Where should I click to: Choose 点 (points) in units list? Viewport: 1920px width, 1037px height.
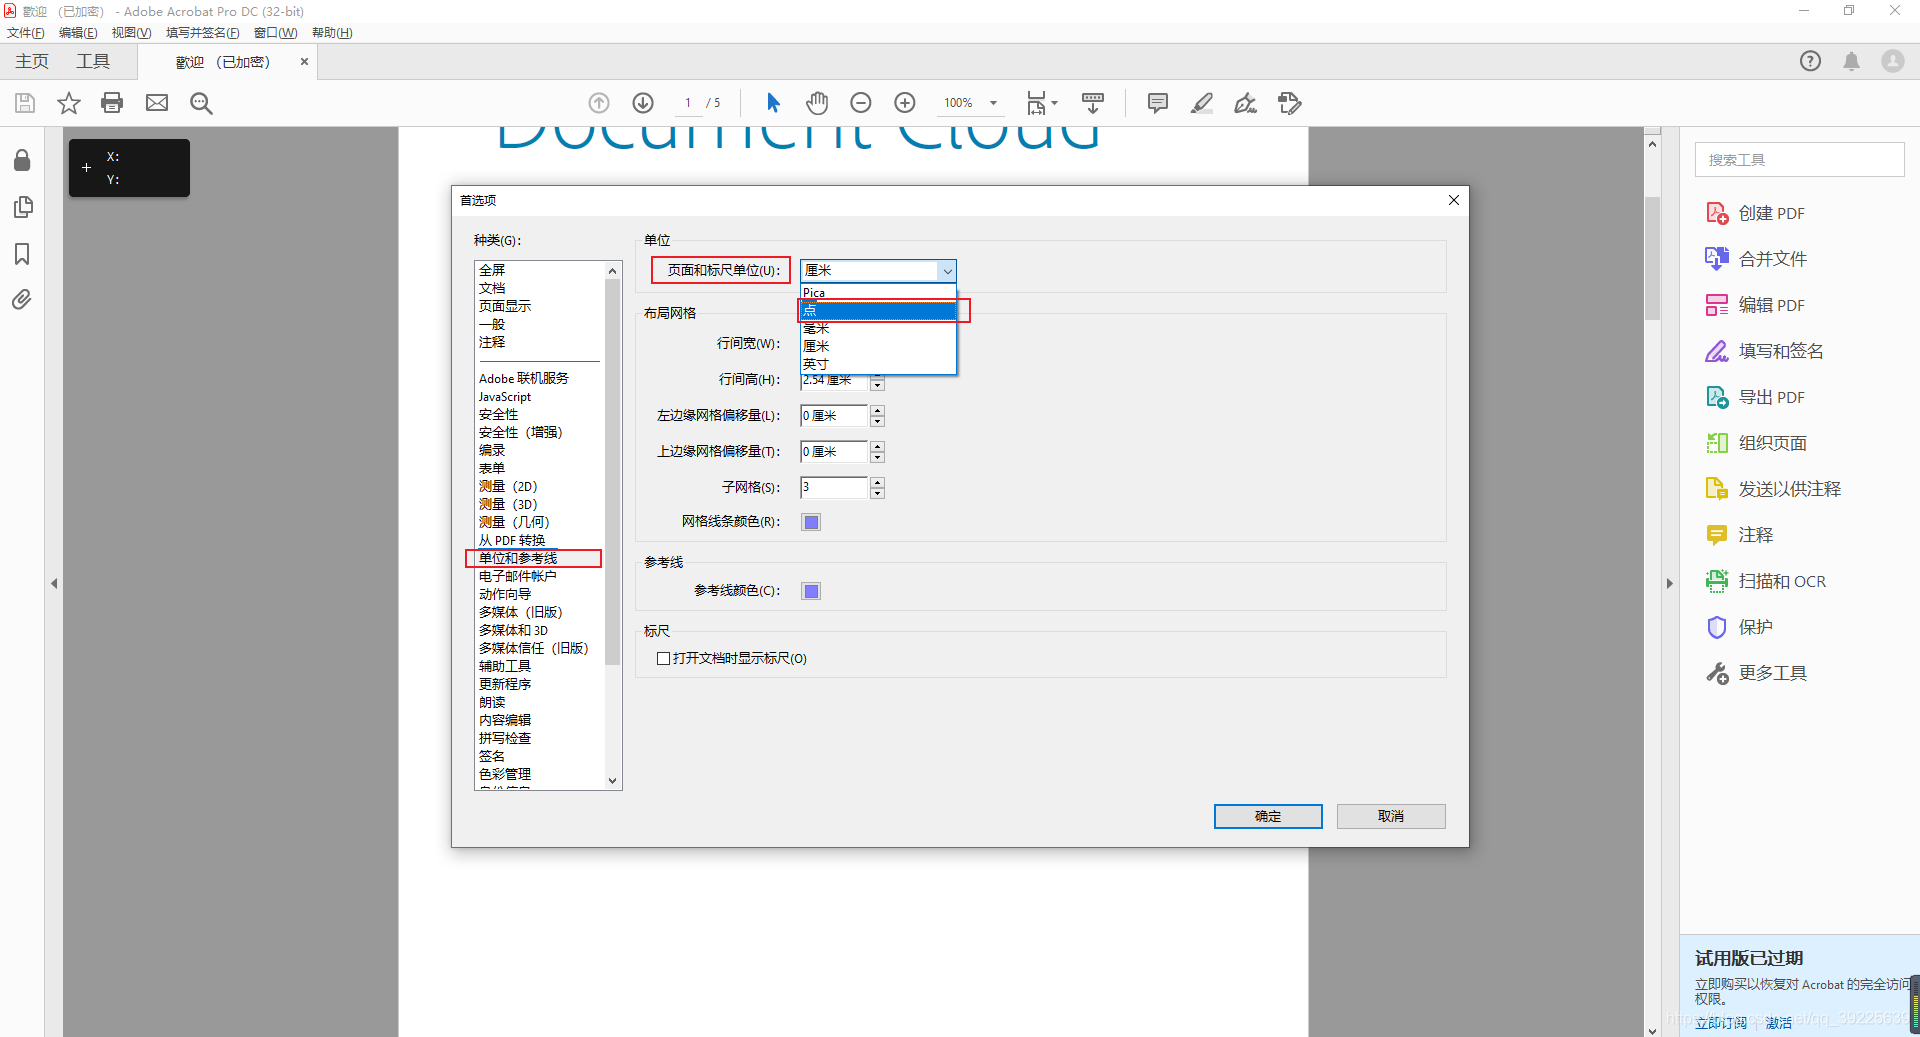tap(878, 311)
